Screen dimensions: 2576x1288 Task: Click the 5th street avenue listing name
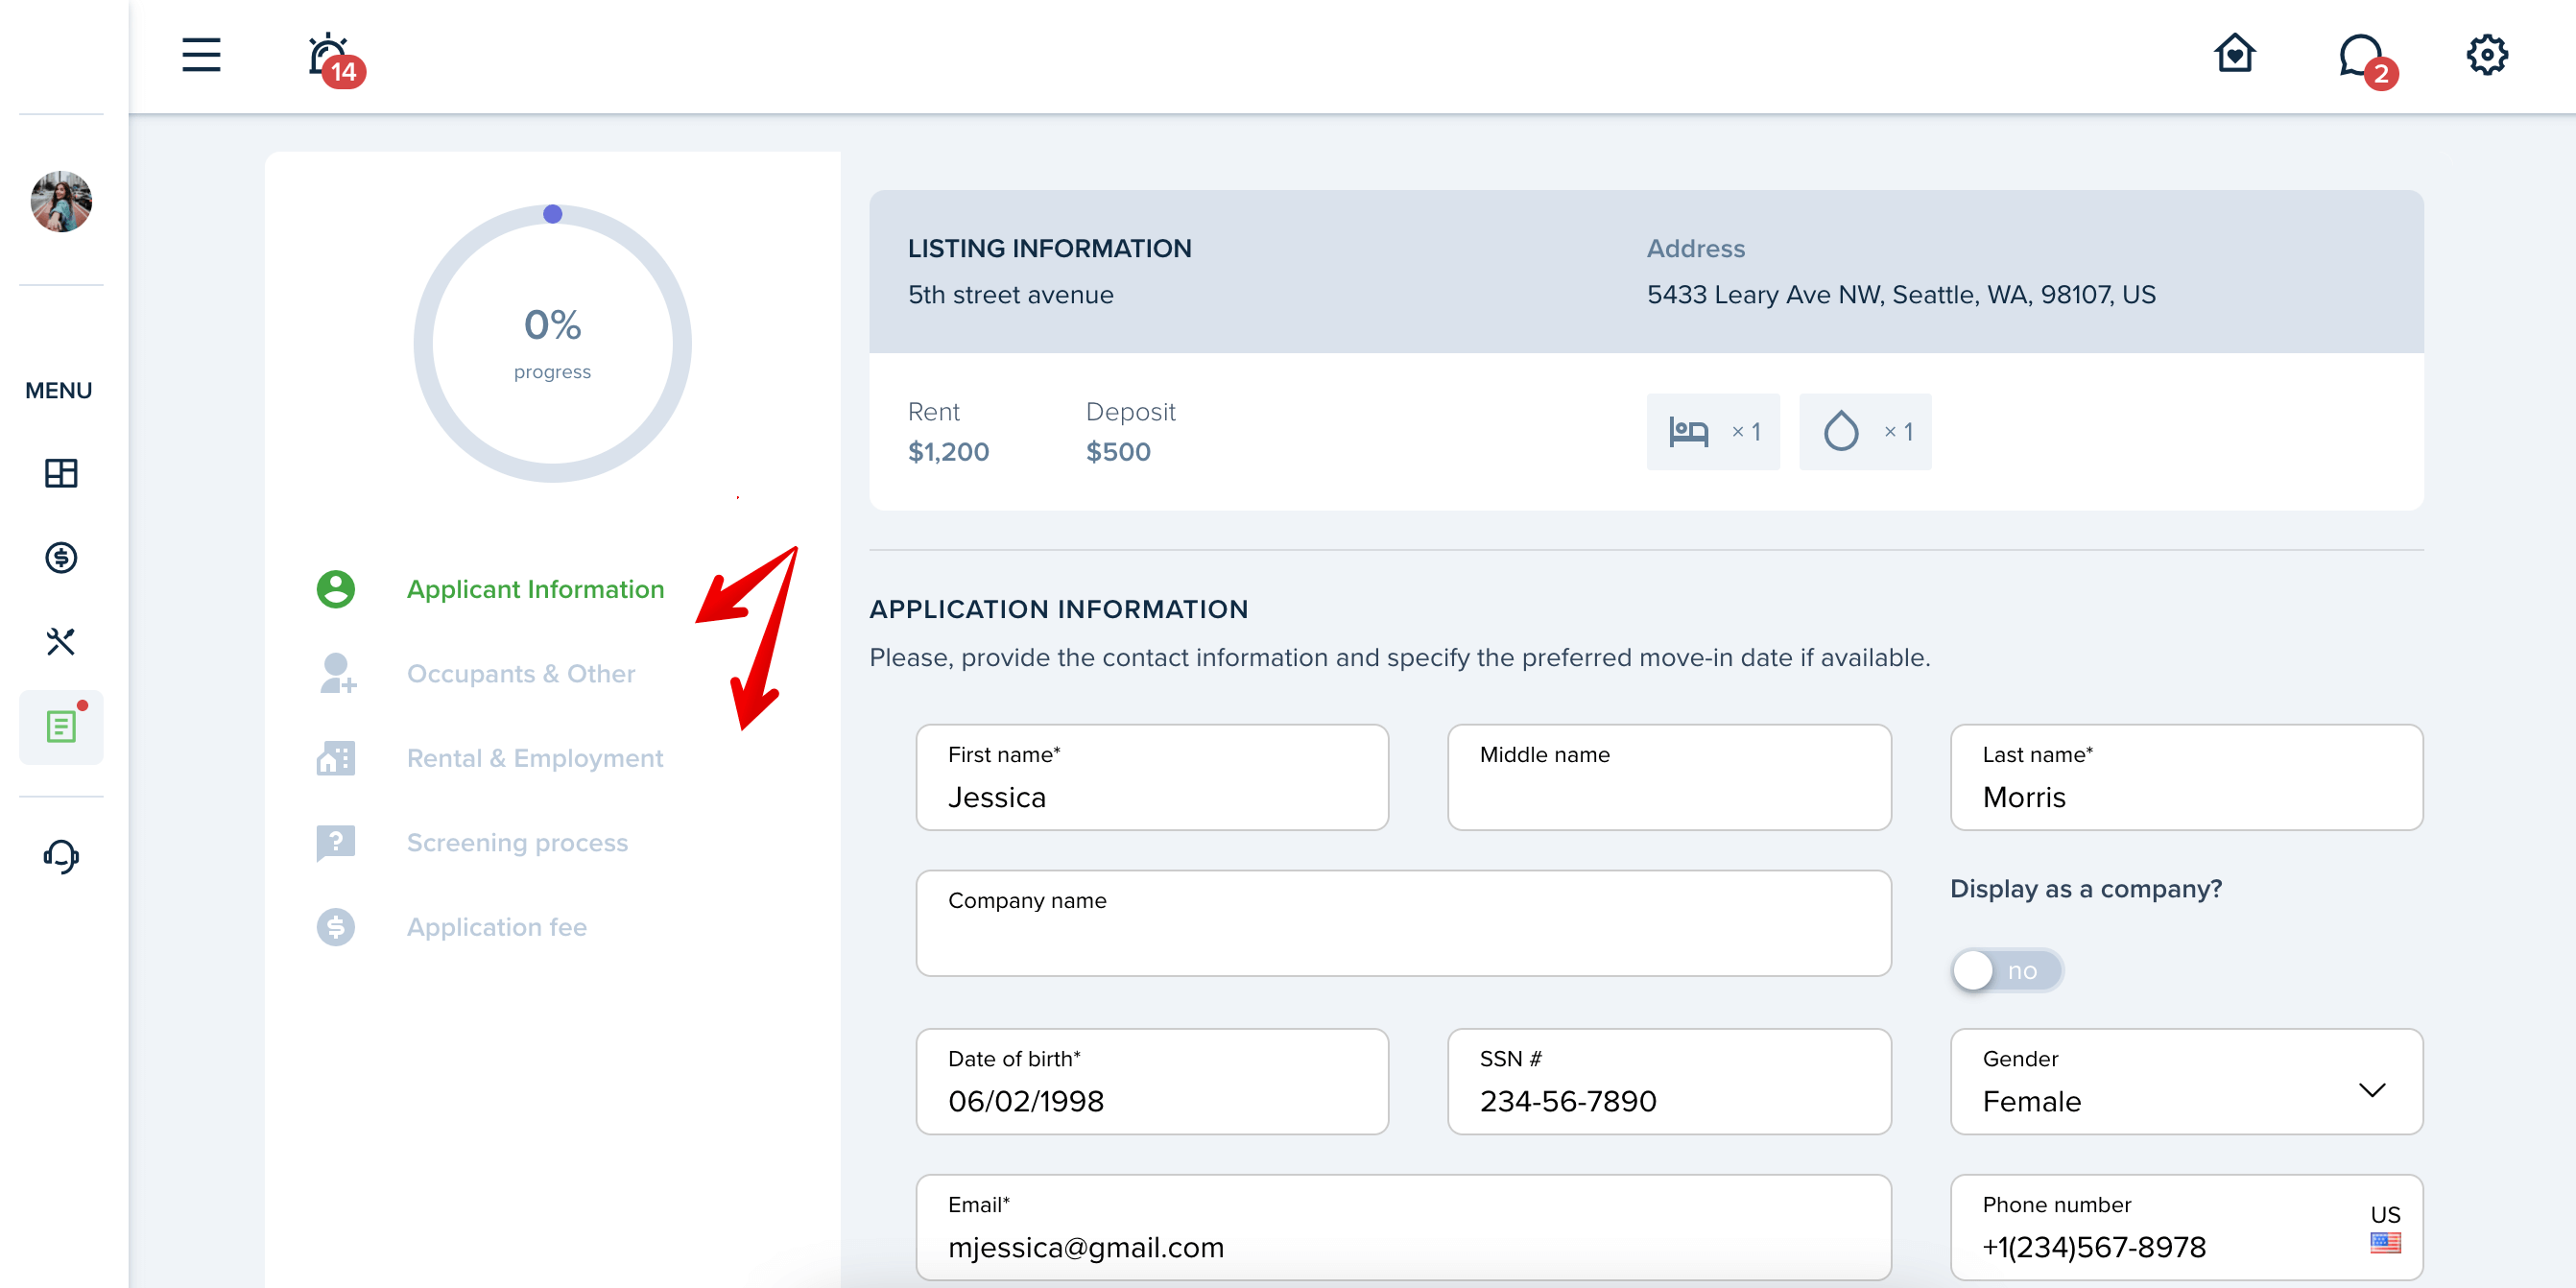click(1010, 294)
